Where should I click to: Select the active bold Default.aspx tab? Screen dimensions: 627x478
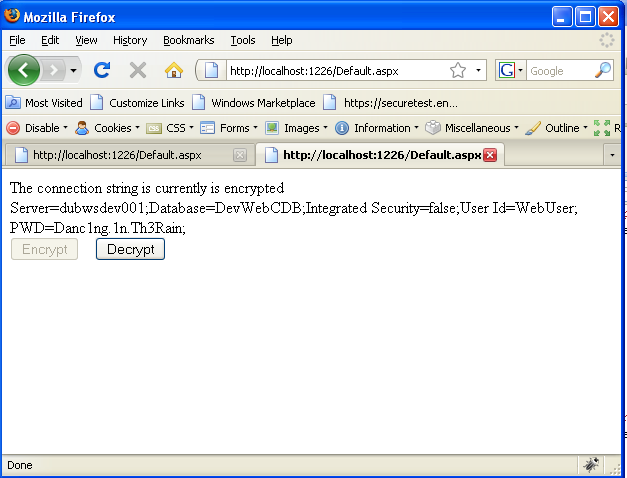tap(382, 154)
